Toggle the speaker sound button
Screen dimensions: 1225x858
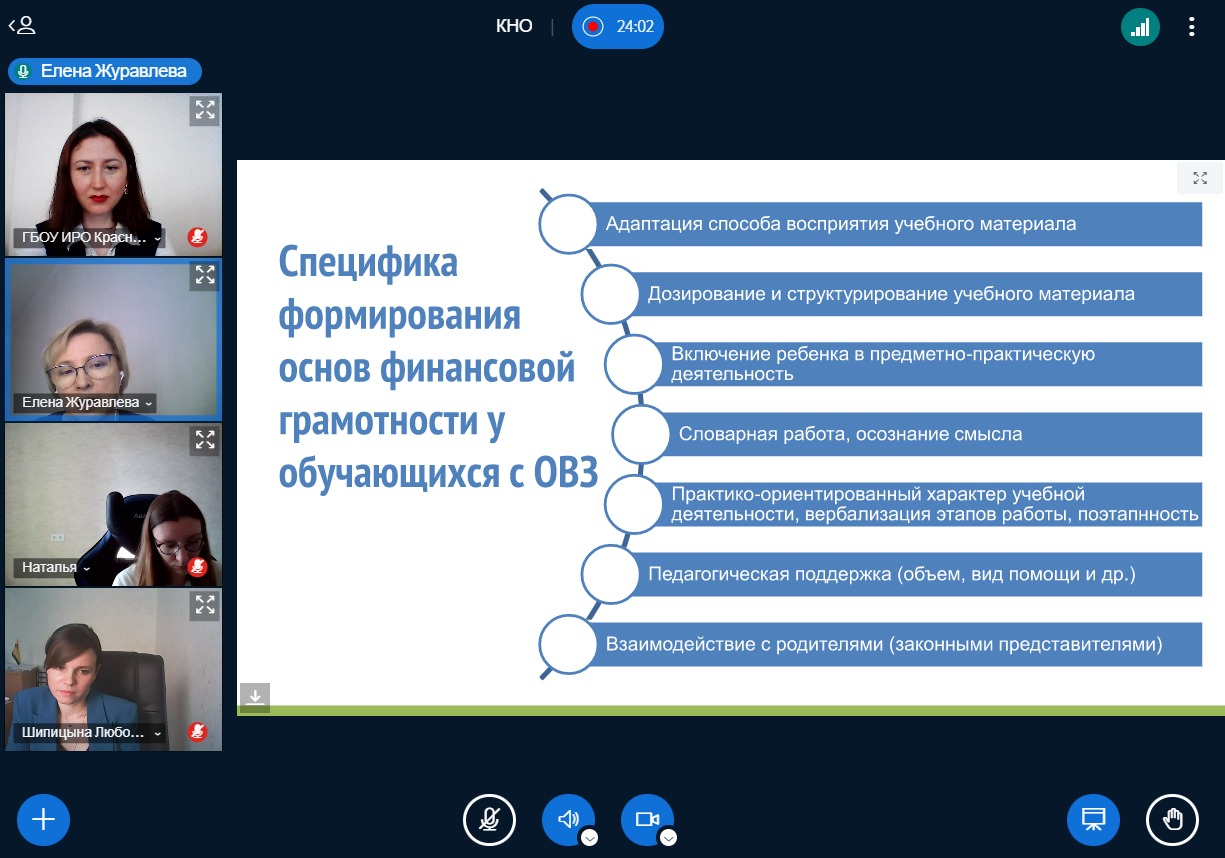[x=567, y=820]
